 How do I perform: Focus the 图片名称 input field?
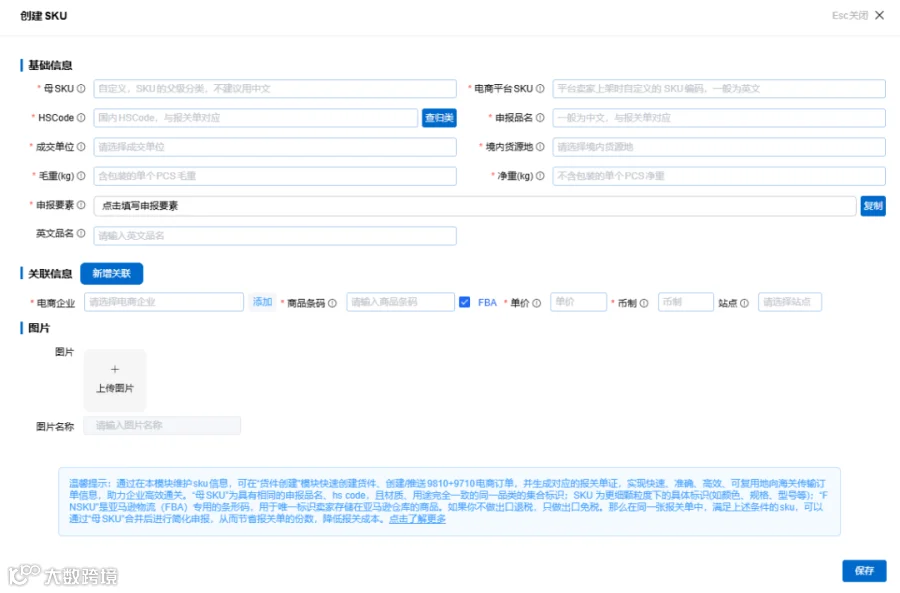point(162,425)
